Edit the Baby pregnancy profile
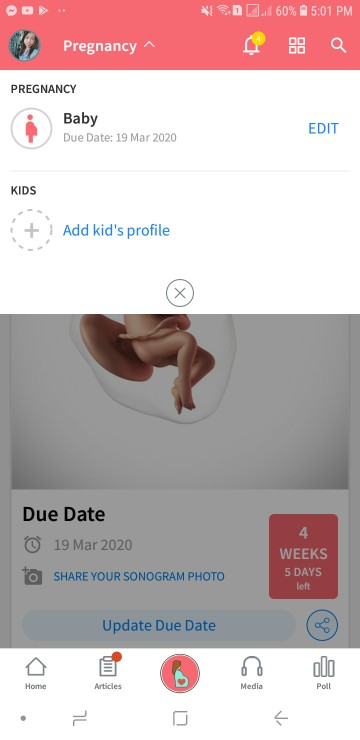The width and height of the screenshot is (360, 740). pyautogui.click(x=323, y=128)
